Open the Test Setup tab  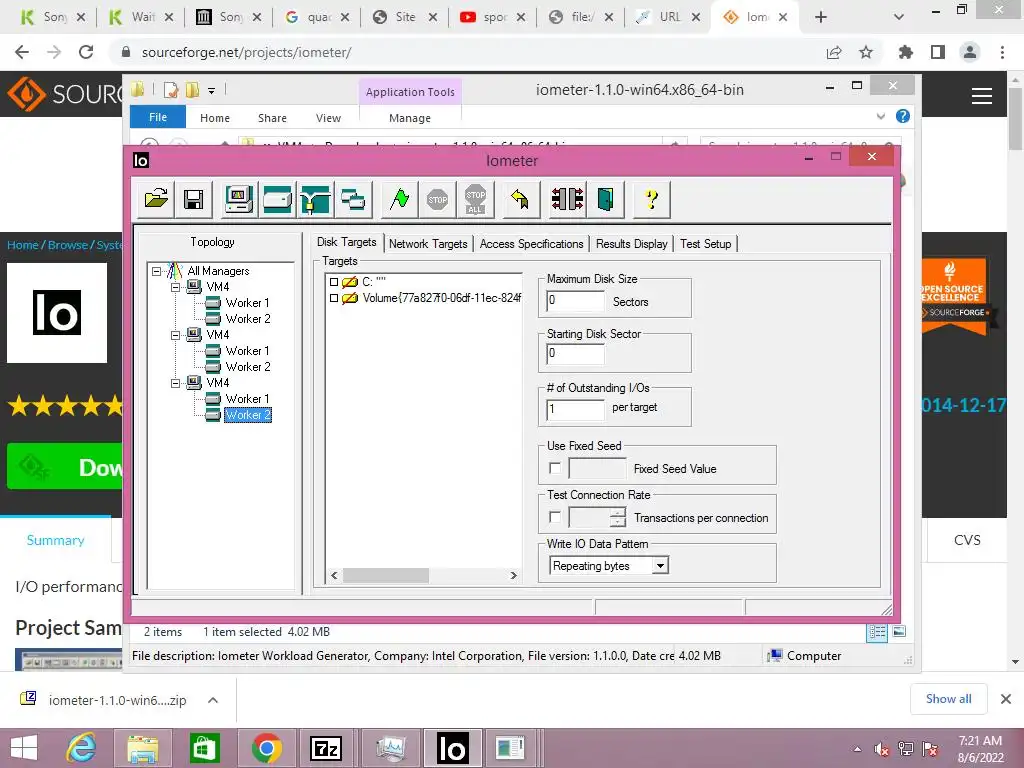tap(705, 244)
